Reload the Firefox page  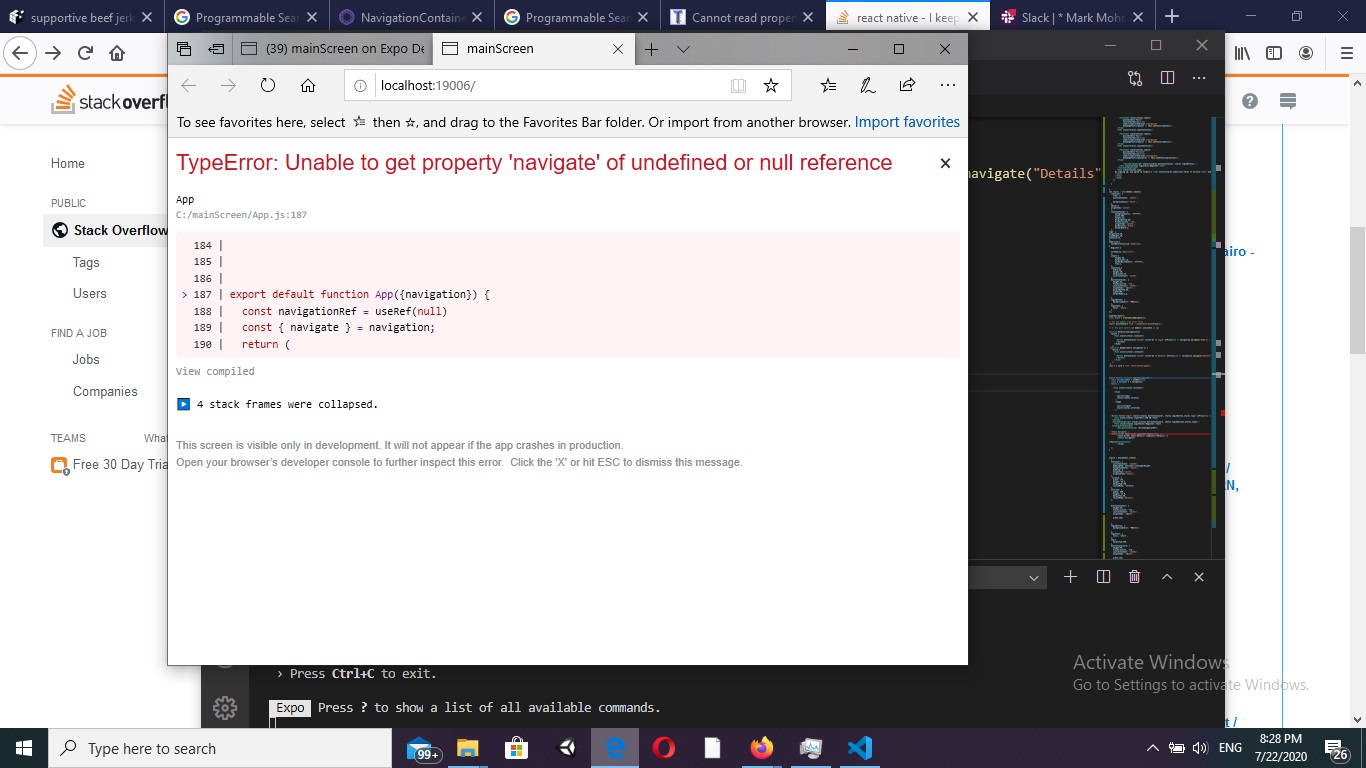85,53
